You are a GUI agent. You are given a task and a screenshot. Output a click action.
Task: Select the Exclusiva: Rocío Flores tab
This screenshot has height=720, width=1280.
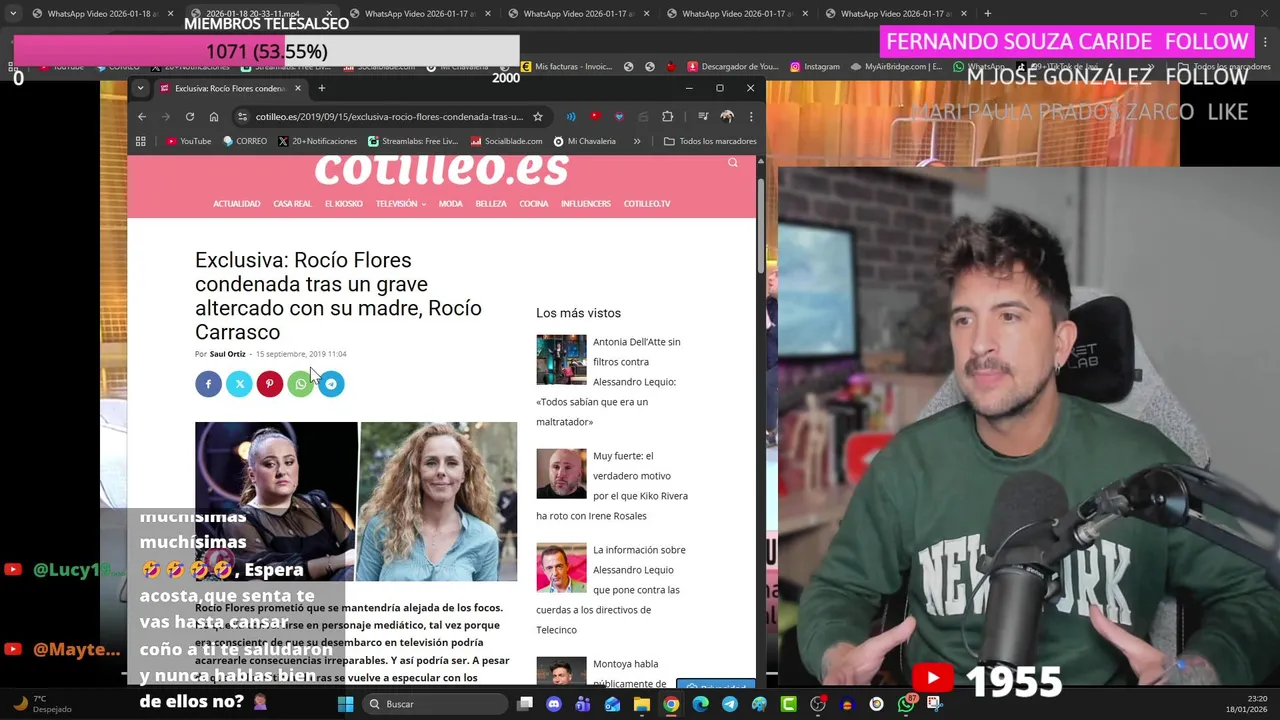tap(229, 88)
